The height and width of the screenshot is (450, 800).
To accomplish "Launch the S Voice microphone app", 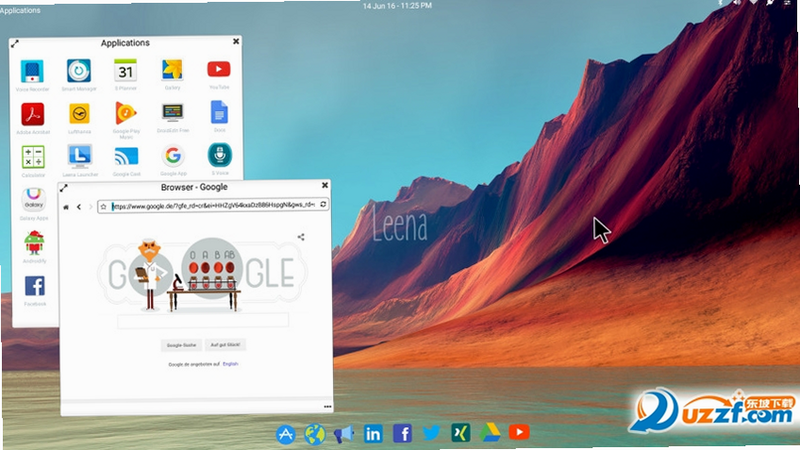I will point(220,155).
